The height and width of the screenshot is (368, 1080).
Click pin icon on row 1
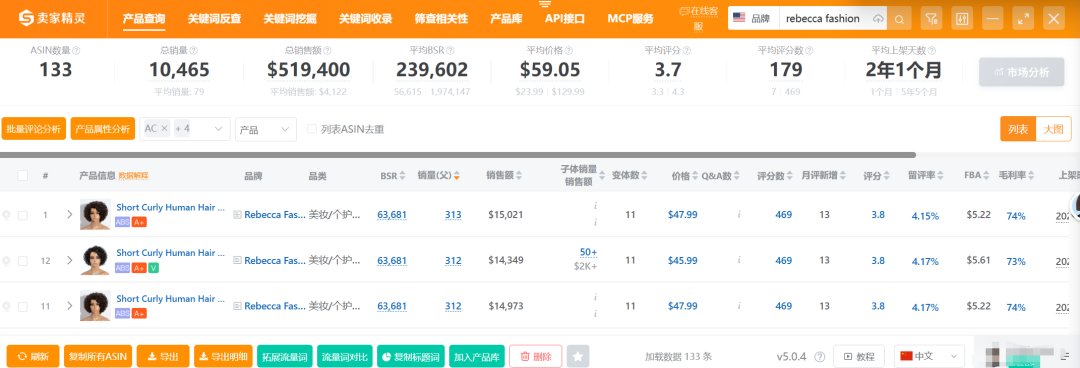tap(6, 215)
